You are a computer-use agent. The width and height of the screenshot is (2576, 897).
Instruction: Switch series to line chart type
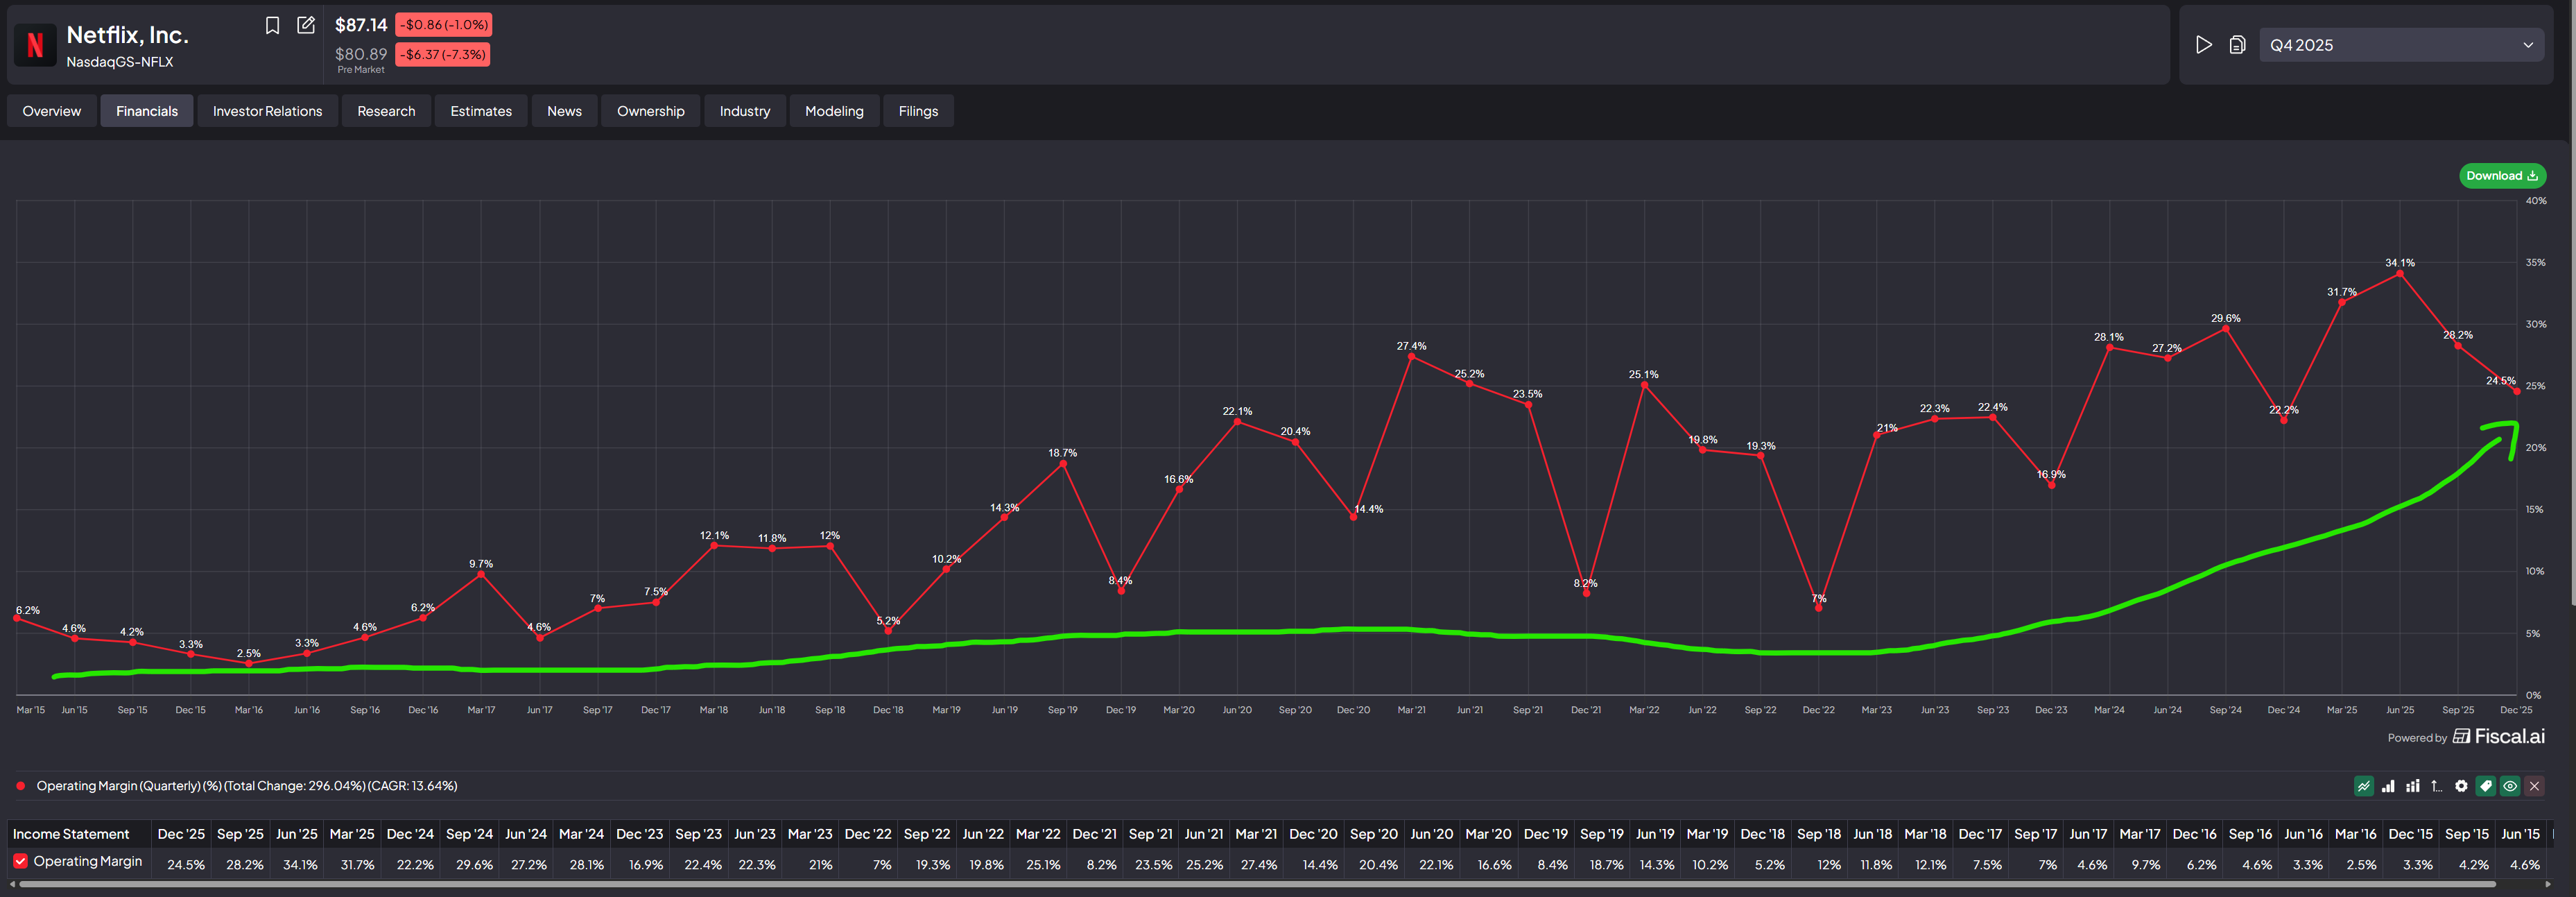pos(2363,786)
